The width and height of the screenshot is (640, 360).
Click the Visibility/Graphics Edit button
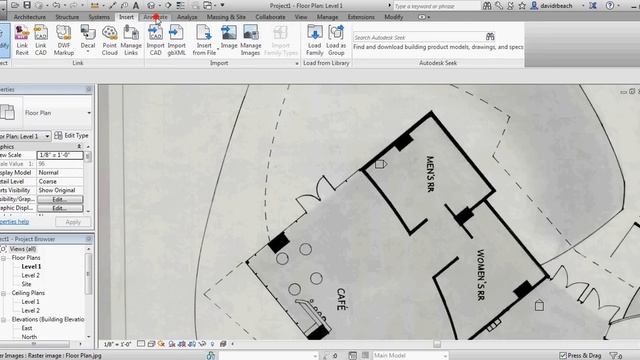[60, 199]
